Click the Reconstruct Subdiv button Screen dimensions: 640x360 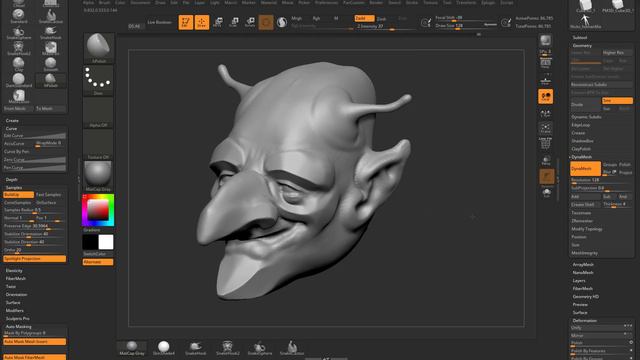coord(602,84)
